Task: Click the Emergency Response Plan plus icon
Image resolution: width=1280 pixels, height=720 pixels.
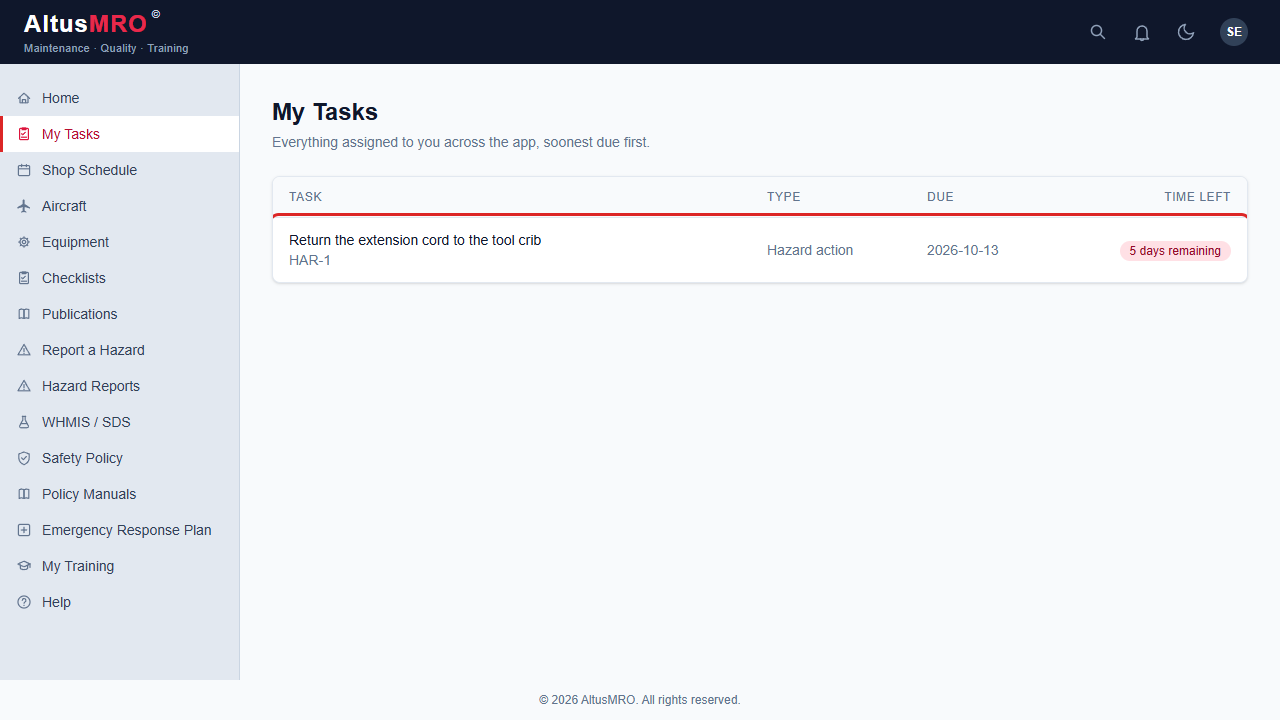Action: [x=24, y=530]
